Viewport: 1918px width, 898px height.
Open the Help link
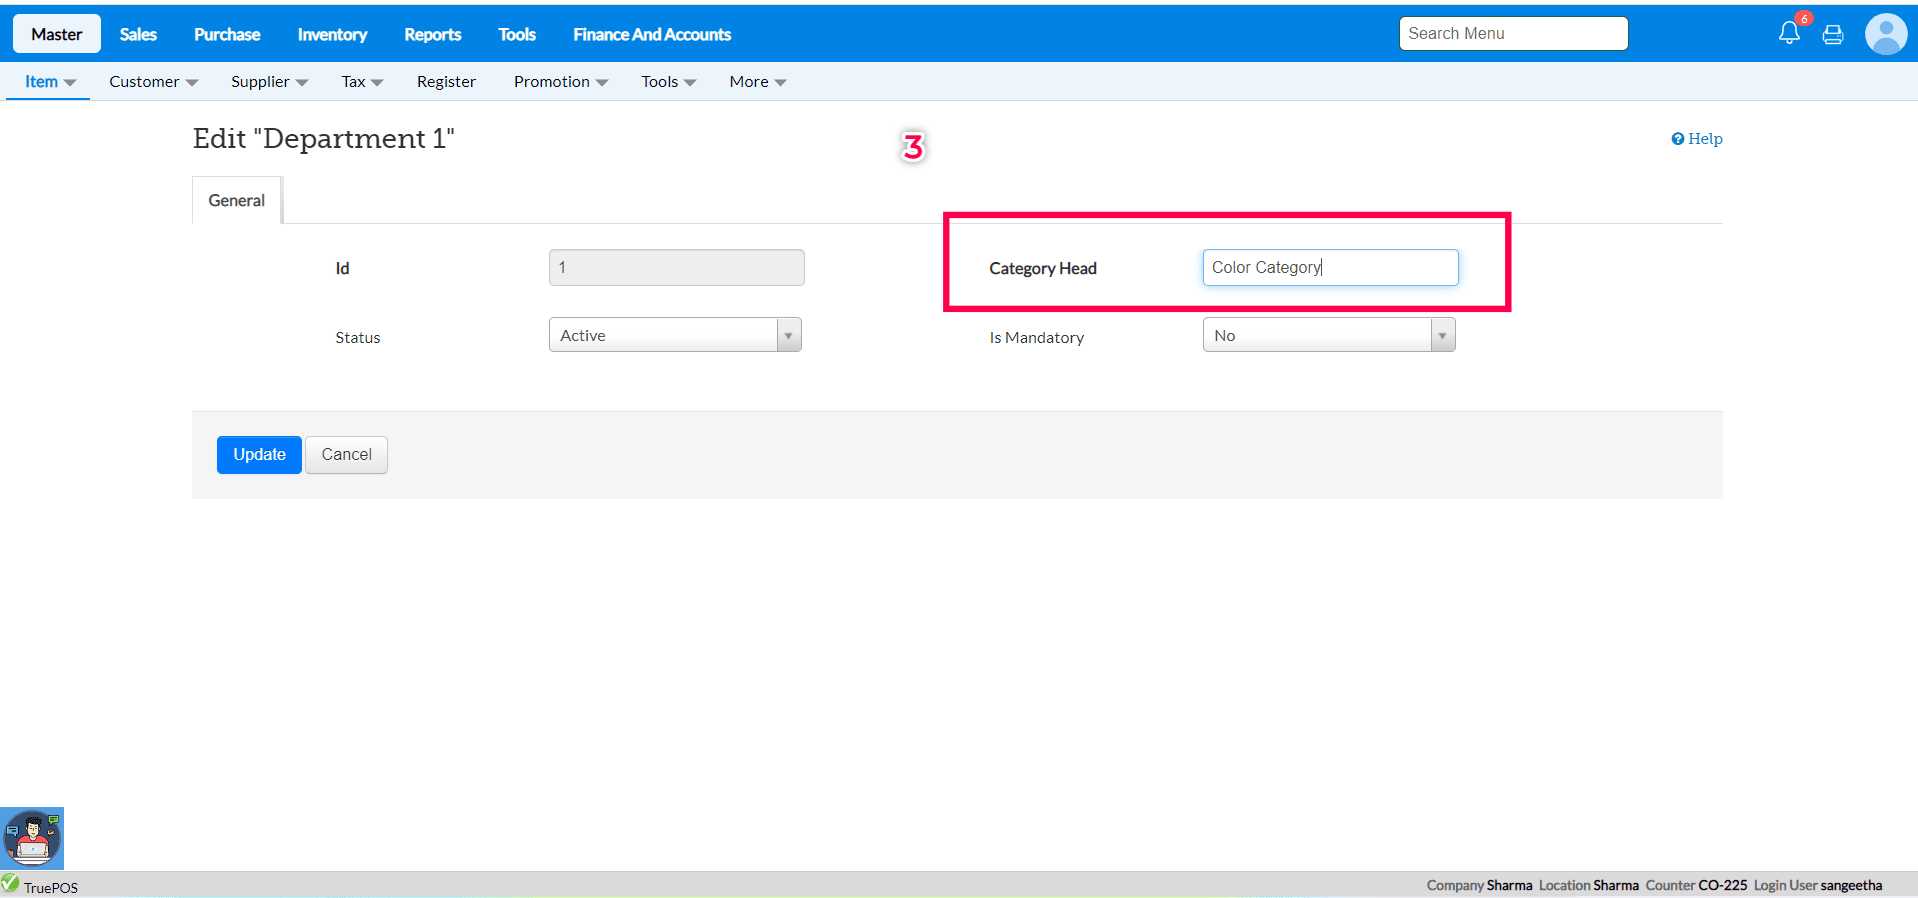click(1697, 139)
